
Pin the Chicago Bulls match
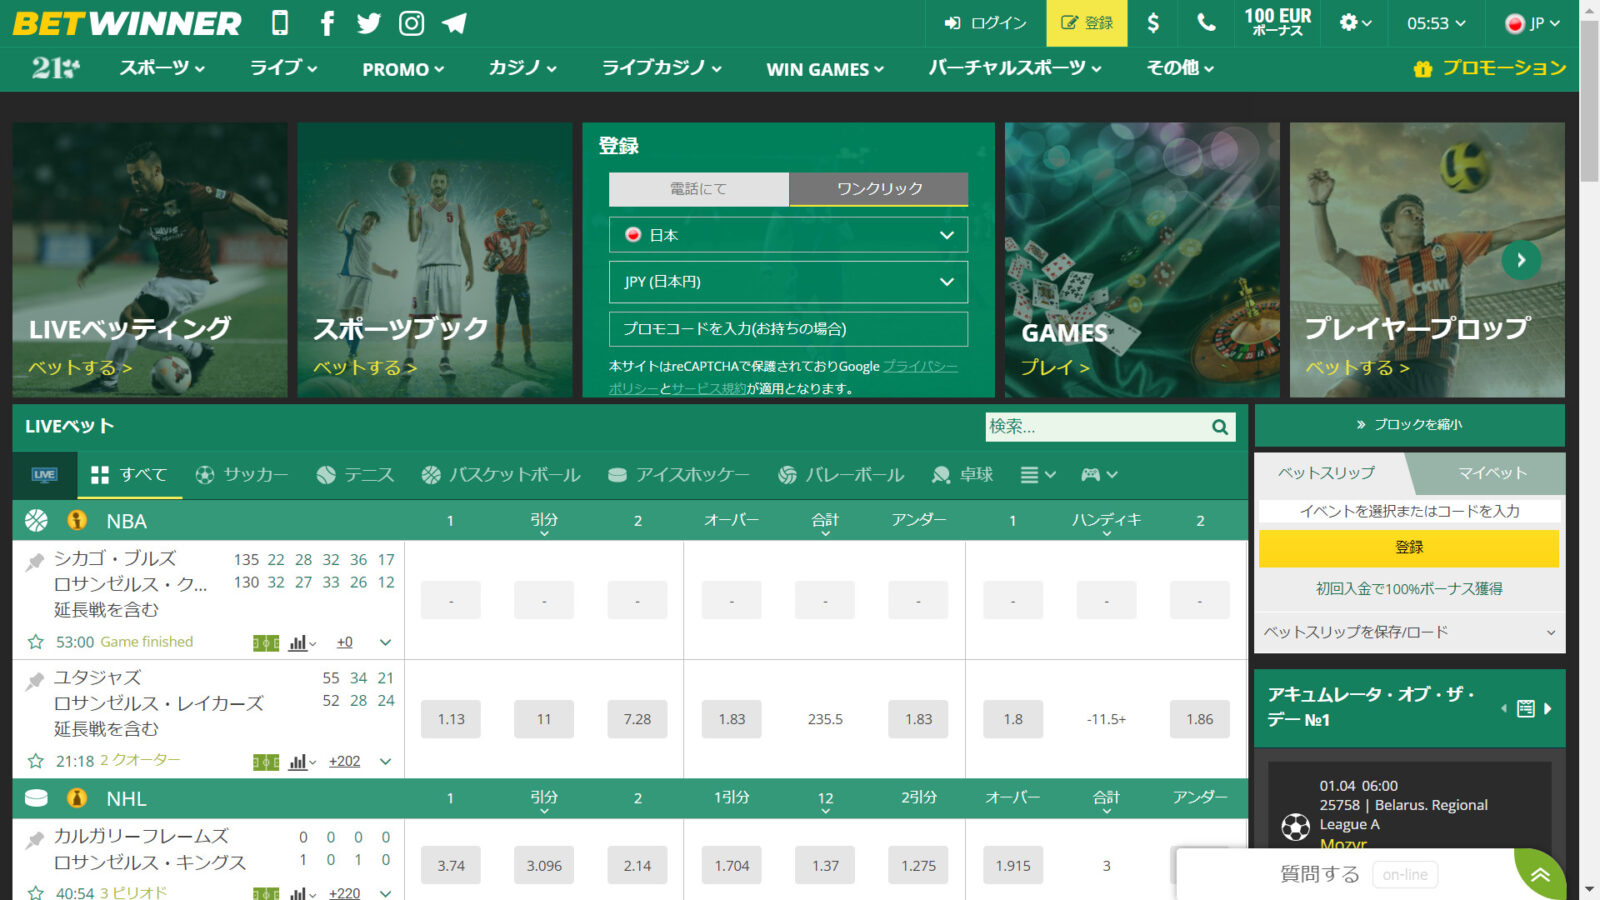click(35, 562)
